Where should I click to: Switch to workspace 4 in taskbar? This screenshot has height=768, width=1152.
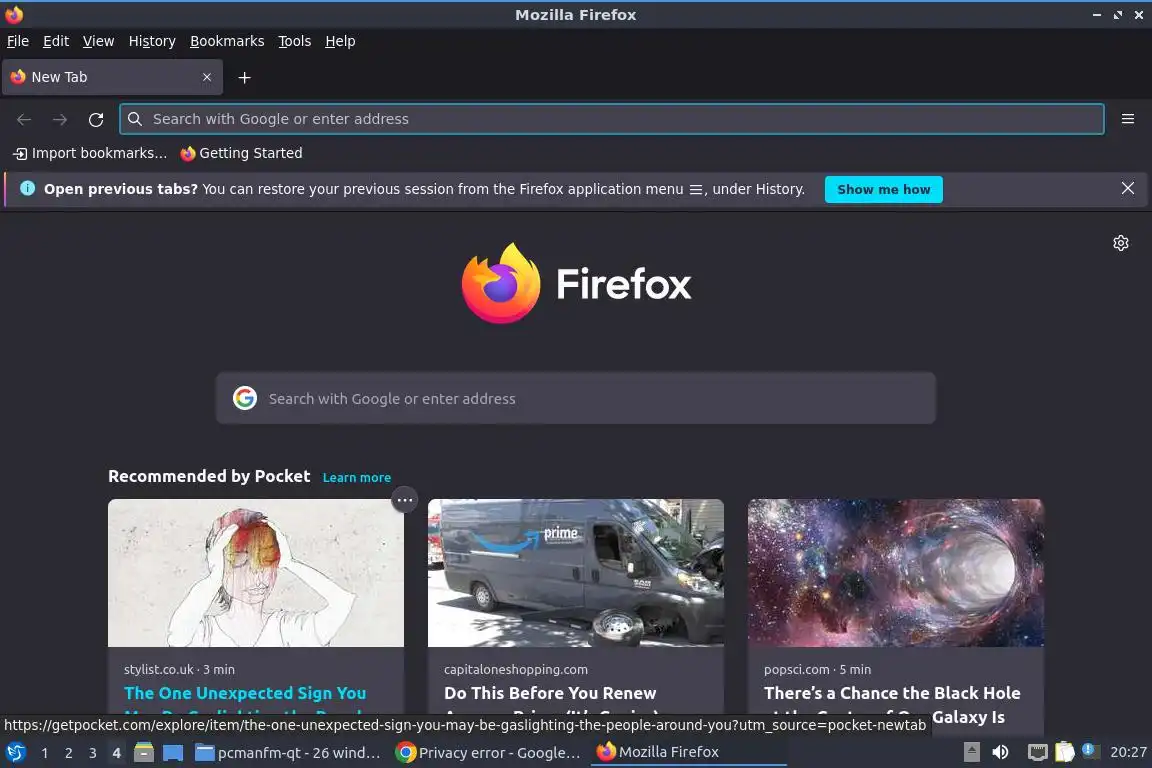point(116,753)
